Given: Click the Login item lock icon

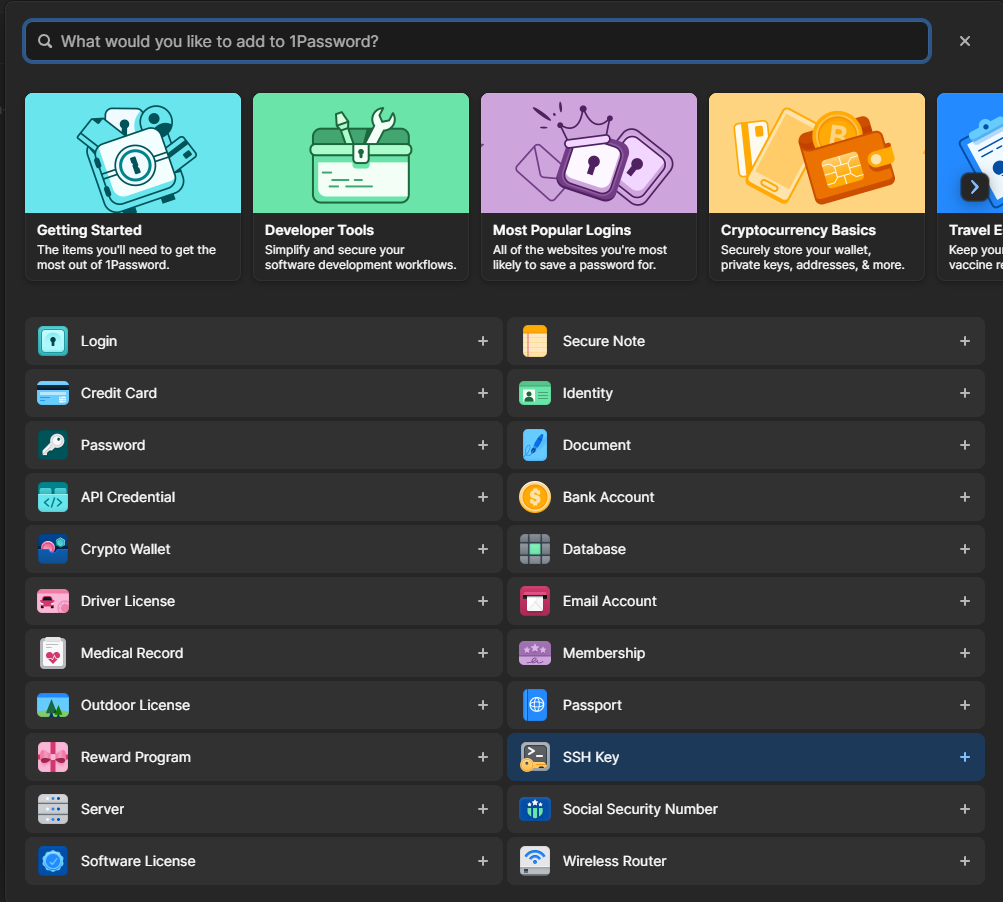Looking at the screenshot, I should pyautogui.click(x=53, y=341).
